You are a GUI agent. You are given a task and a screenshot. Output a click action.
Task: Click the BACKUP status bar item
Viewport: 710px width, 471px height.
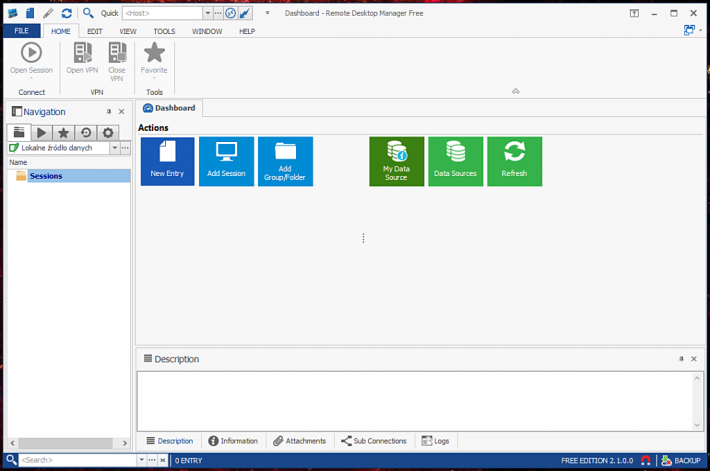(681, 461)
